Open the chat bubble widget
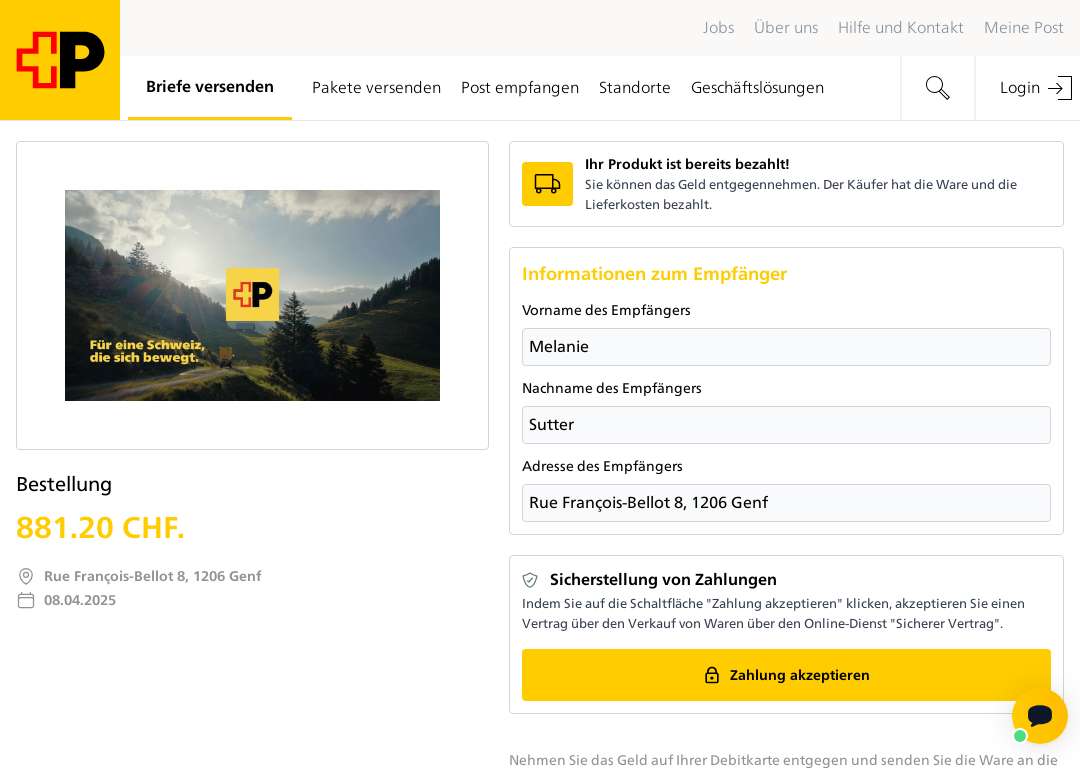1080x768 pixels. 1039,716
